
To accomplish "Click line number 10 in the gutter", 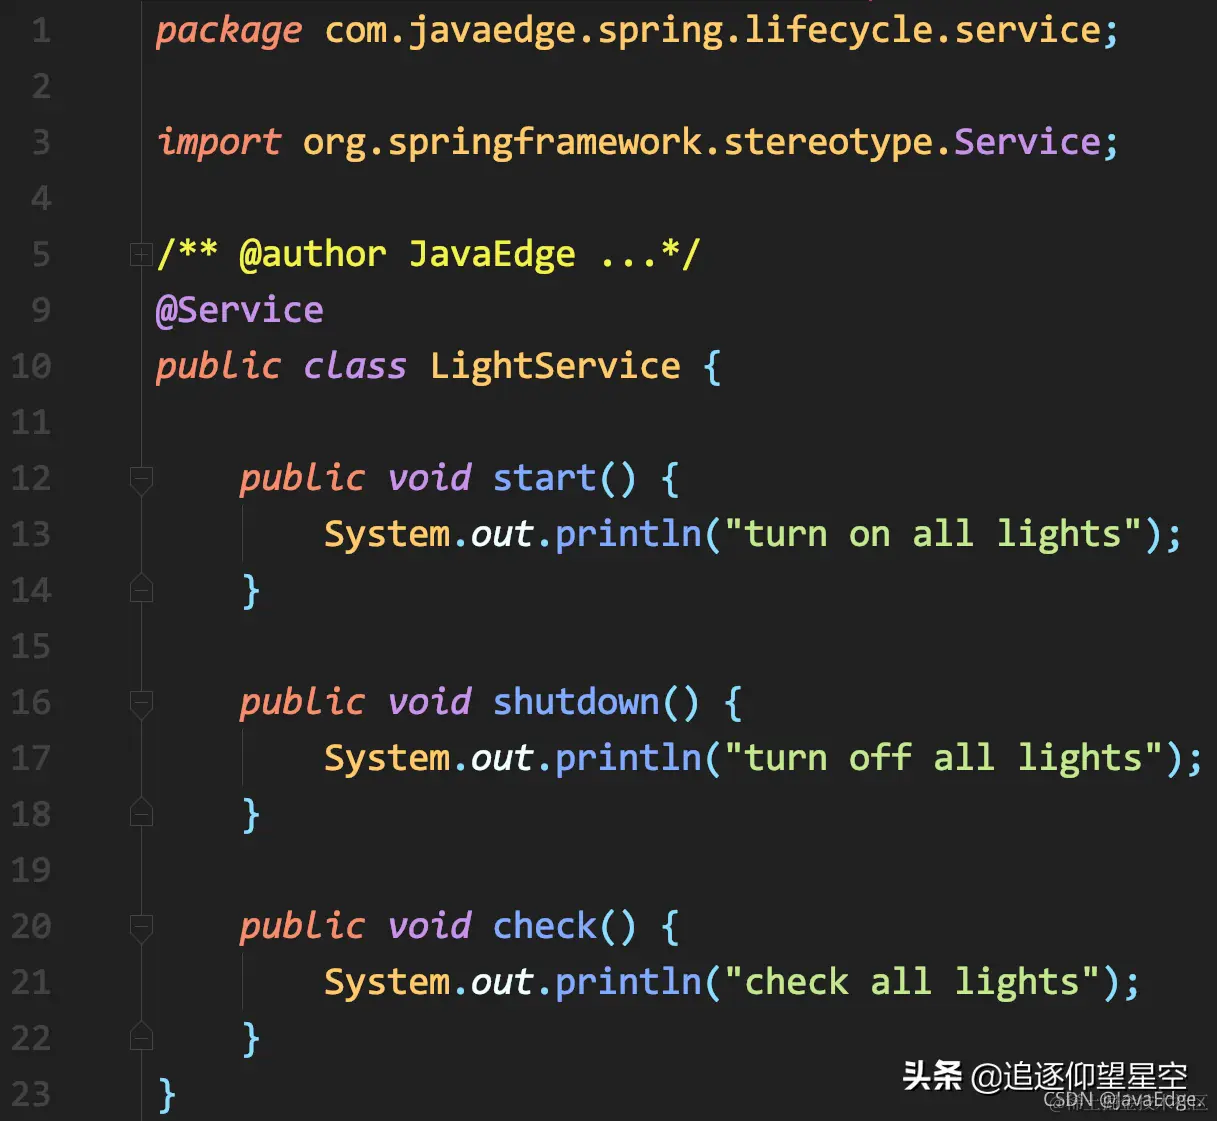I will [x=31, y=366].
